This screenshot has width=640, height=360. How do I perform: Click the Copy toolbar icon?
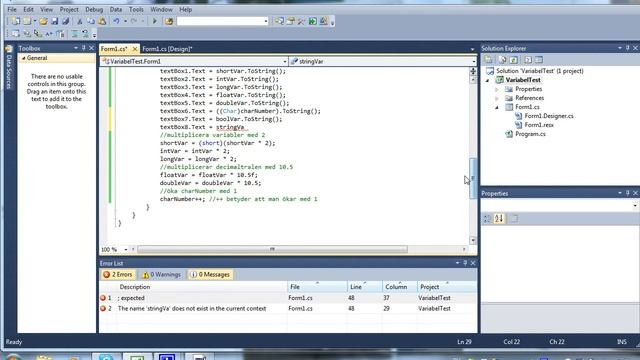pyautogui.click(x=91, y=21)
